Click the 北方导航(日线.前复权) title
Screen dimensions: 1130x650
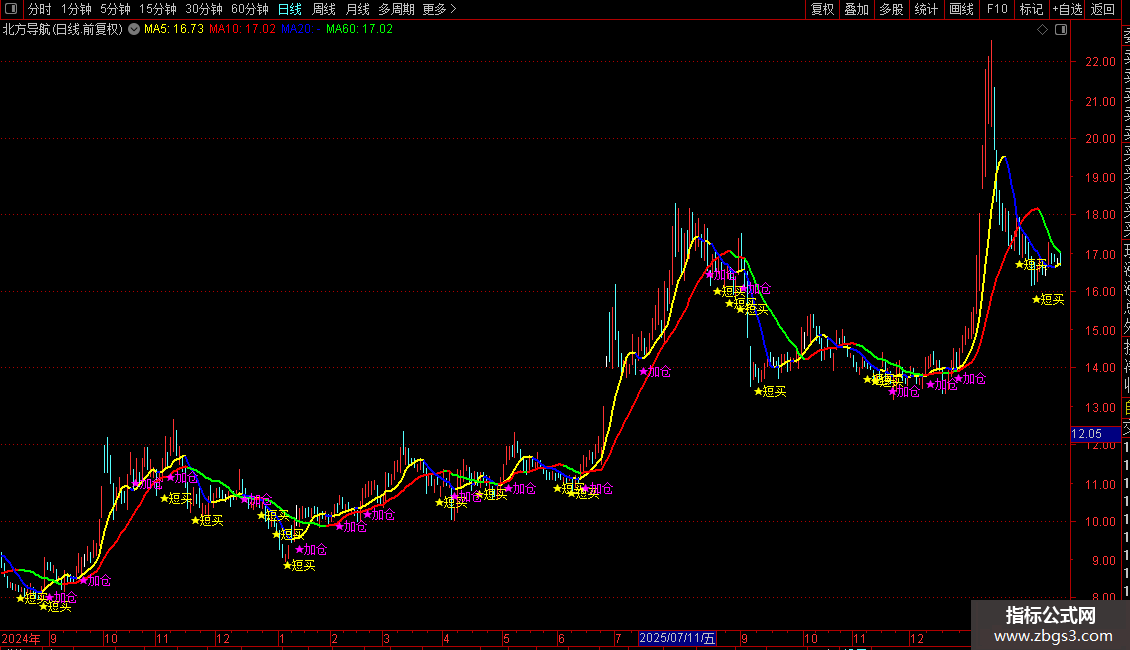click(x=63, y=30)
